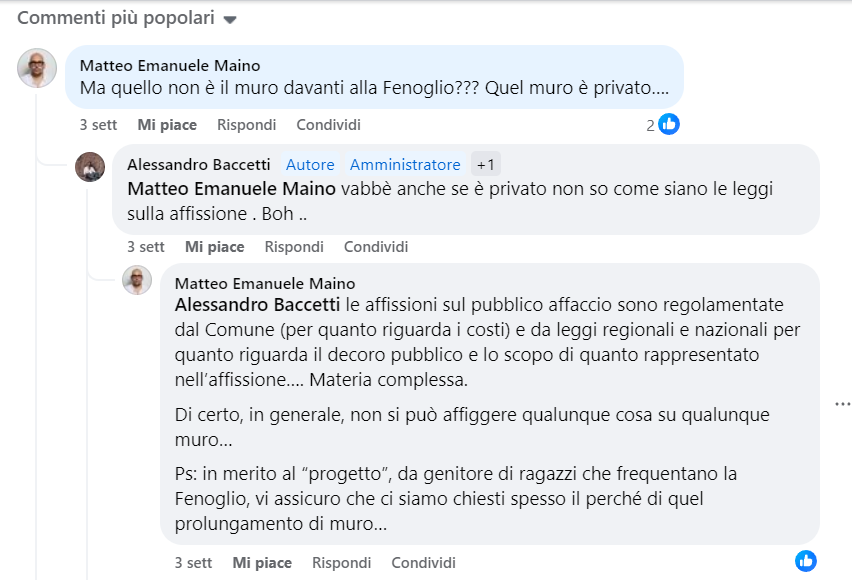Expand the '+1' badge next to Amministratore
The width and height of the screenshot is (852, 580).
coord(485,164)
